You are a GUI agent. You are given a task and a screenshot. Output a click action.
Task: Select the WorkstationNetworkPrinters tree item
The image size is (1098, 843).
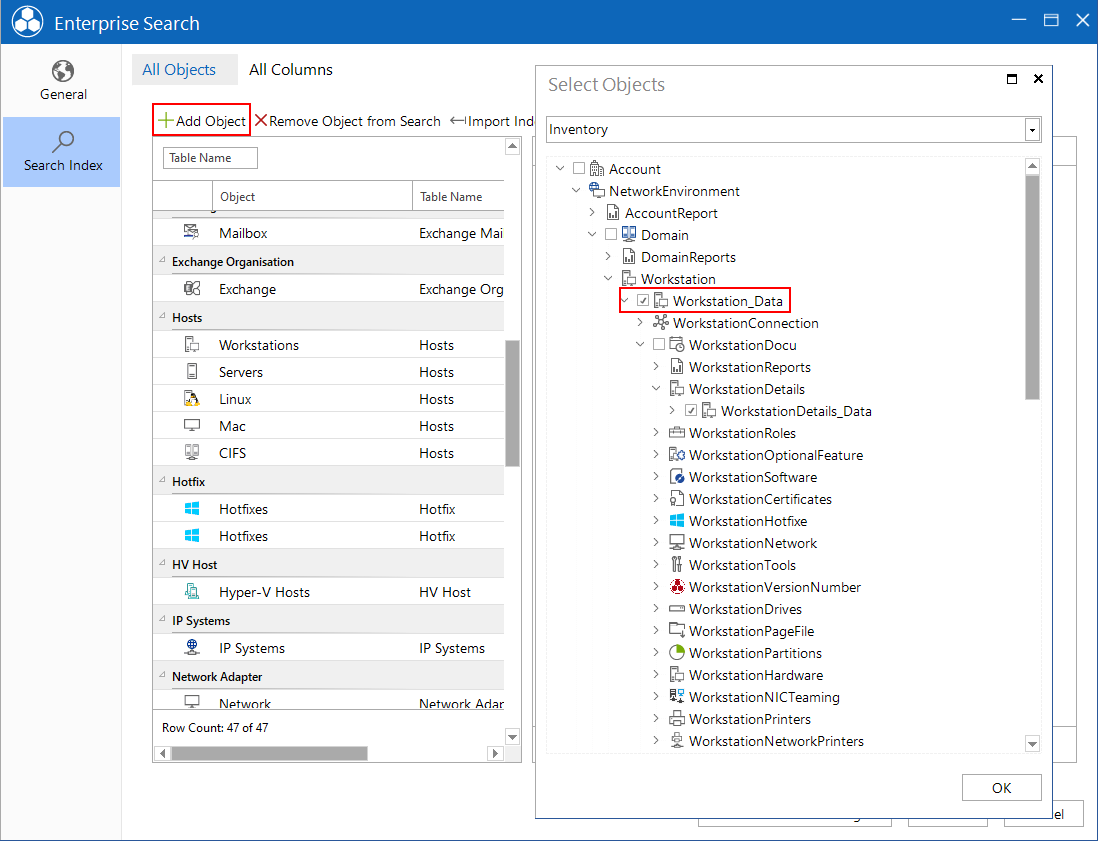point(776,741)
